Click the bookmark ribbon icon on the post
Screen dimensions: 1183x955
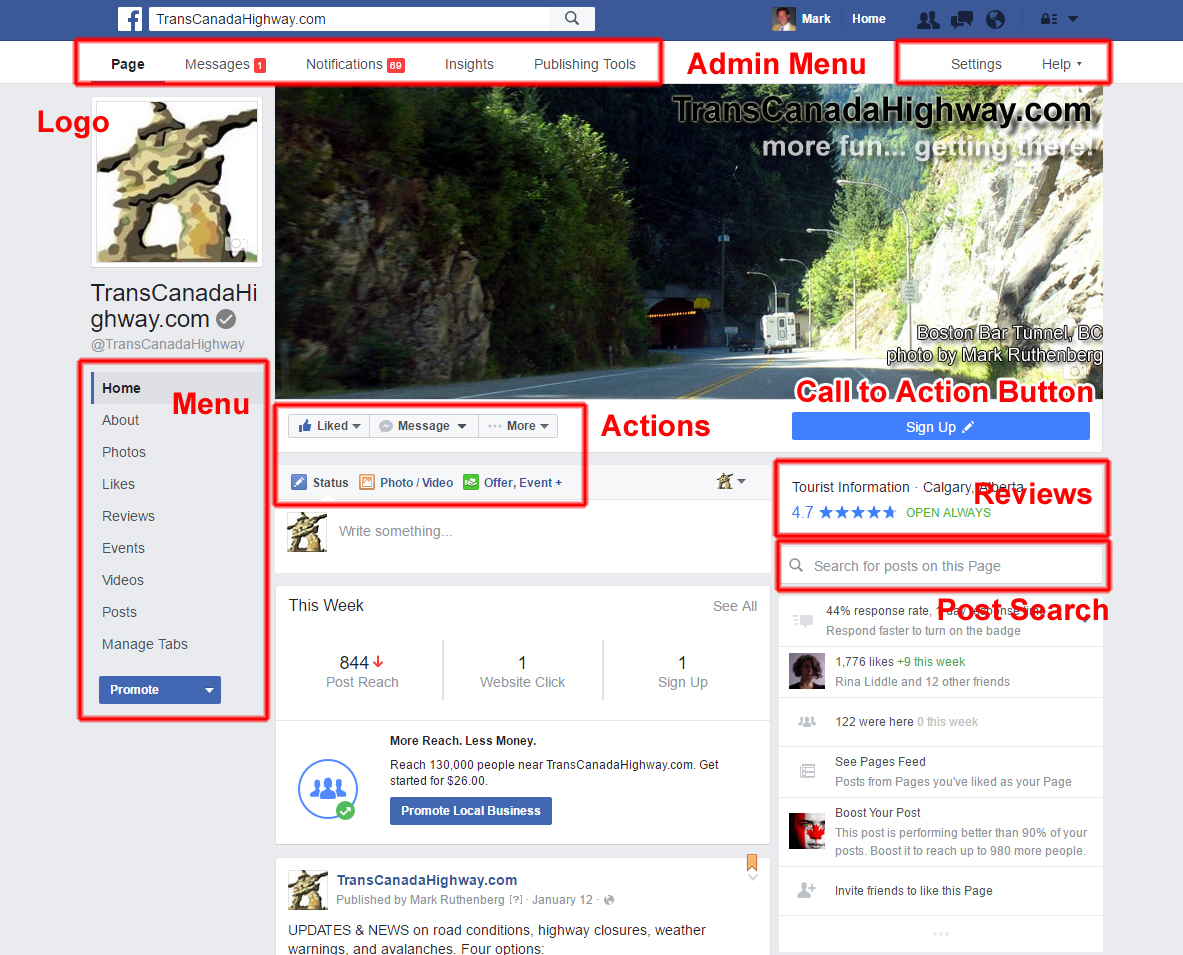[751, 862]
